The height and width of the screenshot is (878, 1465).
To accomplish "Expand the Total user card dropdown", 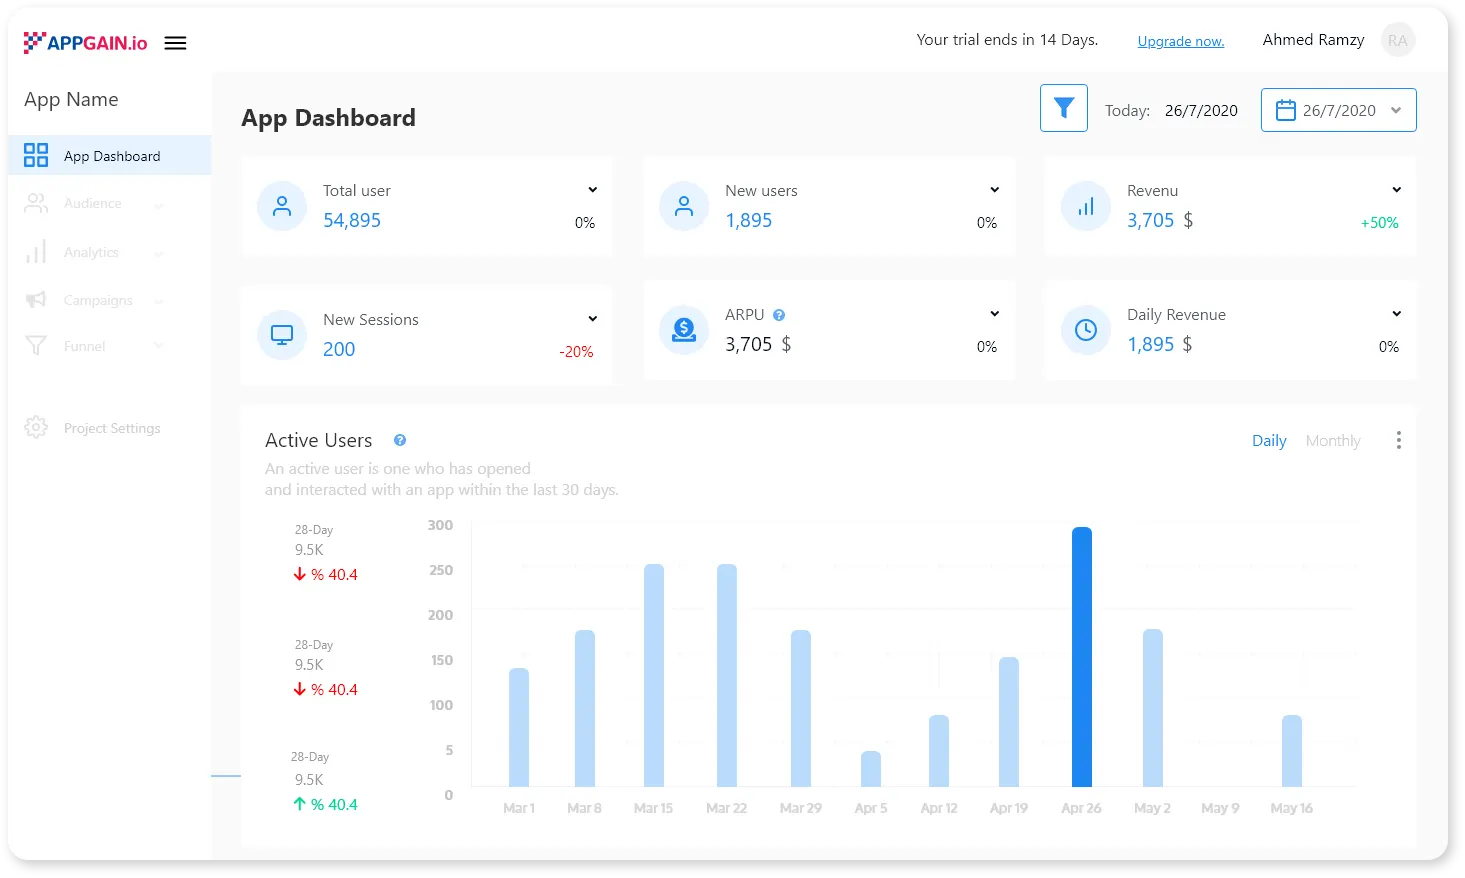I will tap(592, 190).
